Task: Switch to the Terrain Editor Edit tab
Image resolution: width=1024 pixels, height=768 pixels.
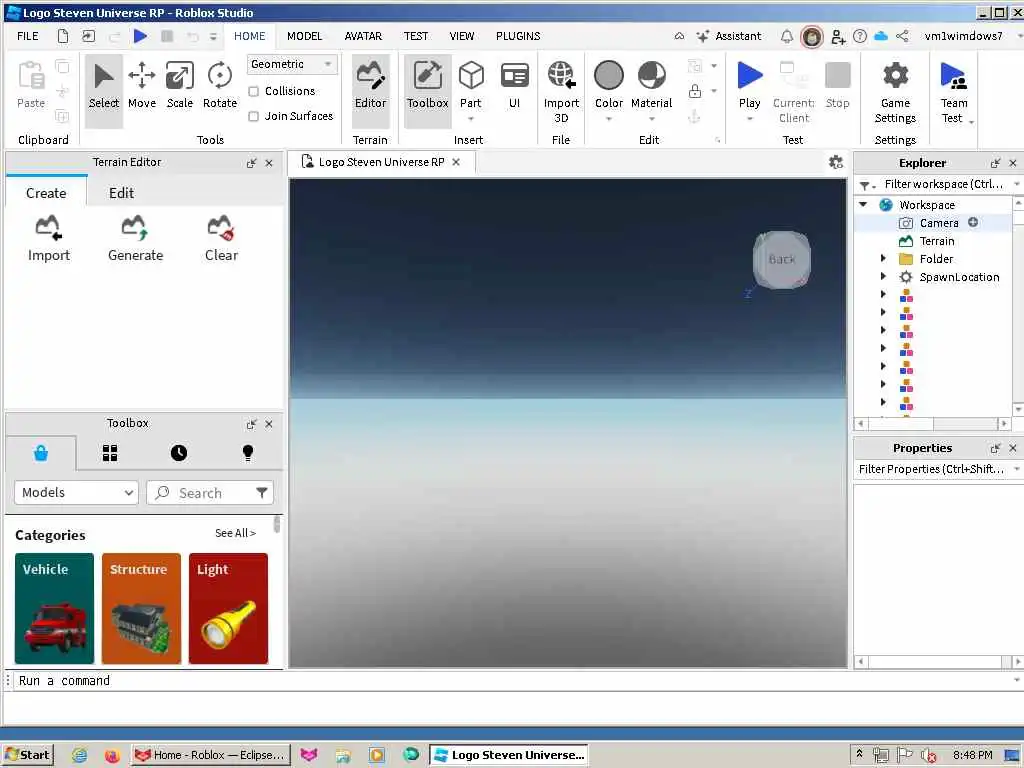Action: click(121, 193)
